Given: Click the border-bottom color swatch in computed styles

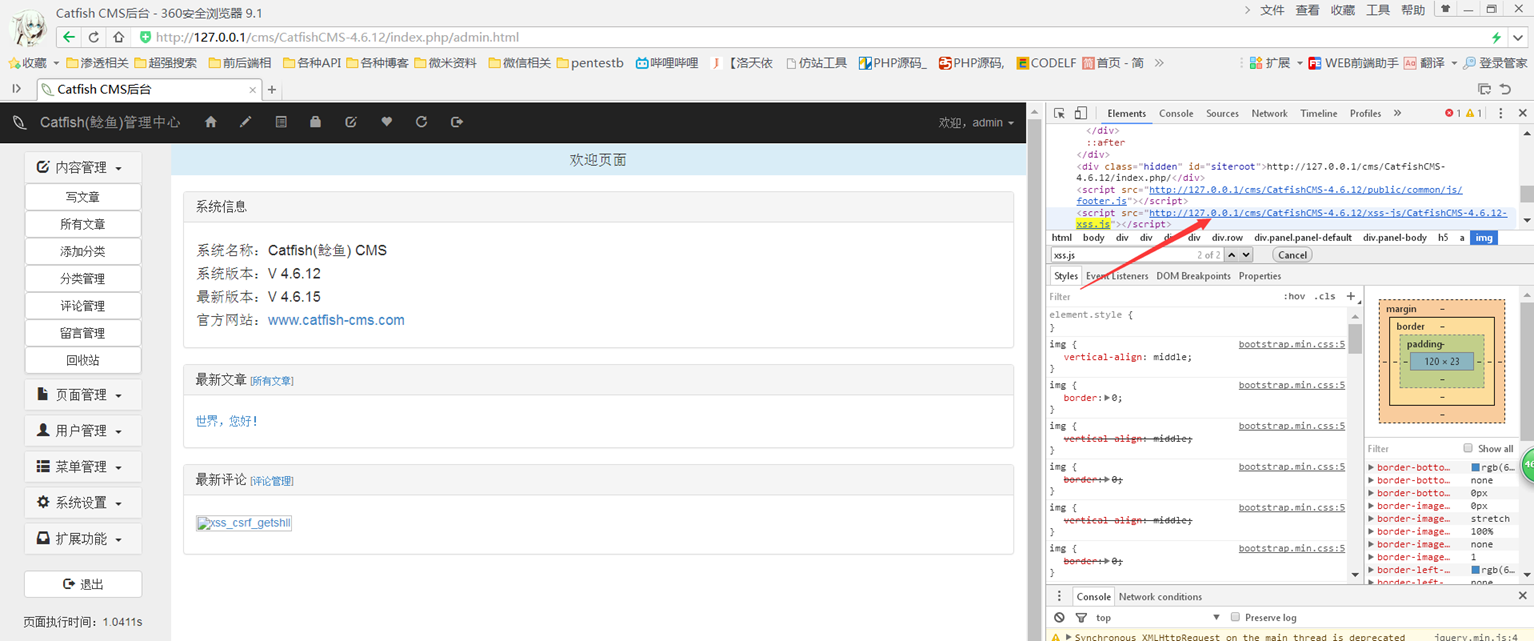Looking at the screenshot, I should point(1476,467).
